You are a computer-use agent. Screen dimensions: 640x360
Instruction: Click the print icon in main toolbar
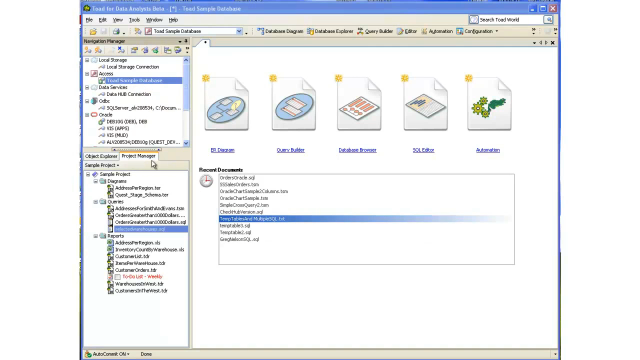116,31
